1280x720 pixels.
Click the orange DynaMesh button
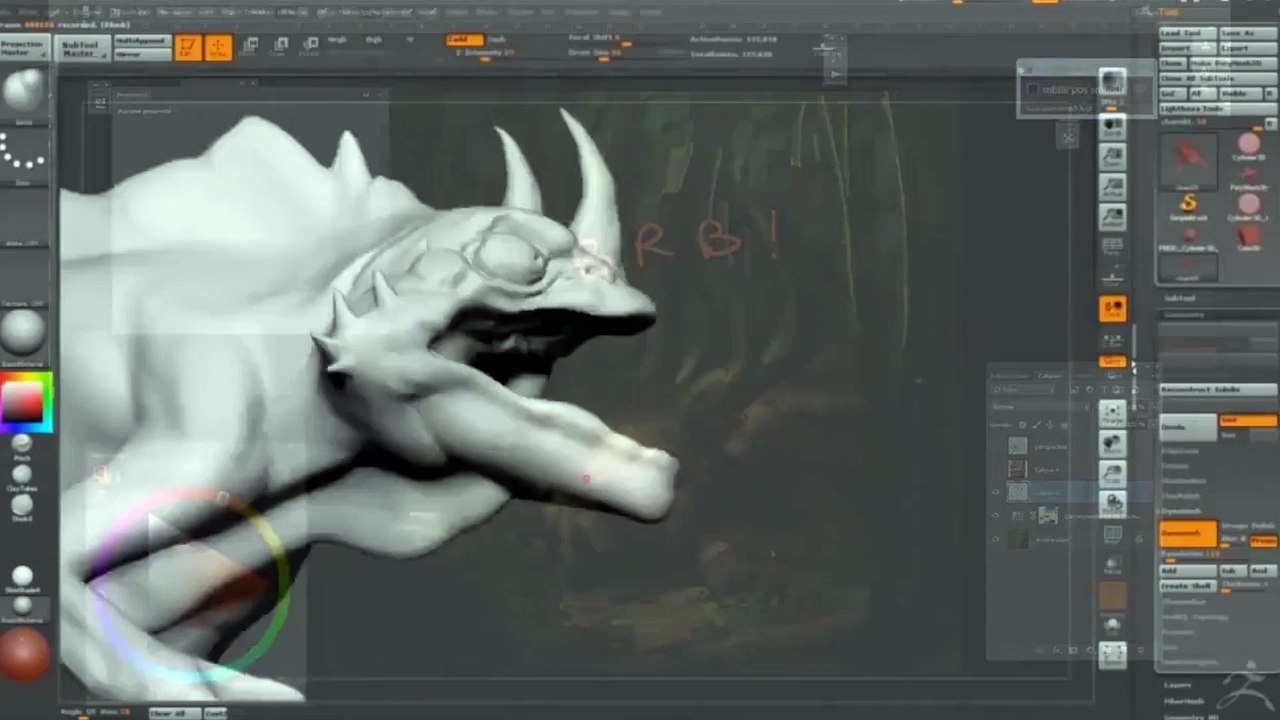[1188, 534]
